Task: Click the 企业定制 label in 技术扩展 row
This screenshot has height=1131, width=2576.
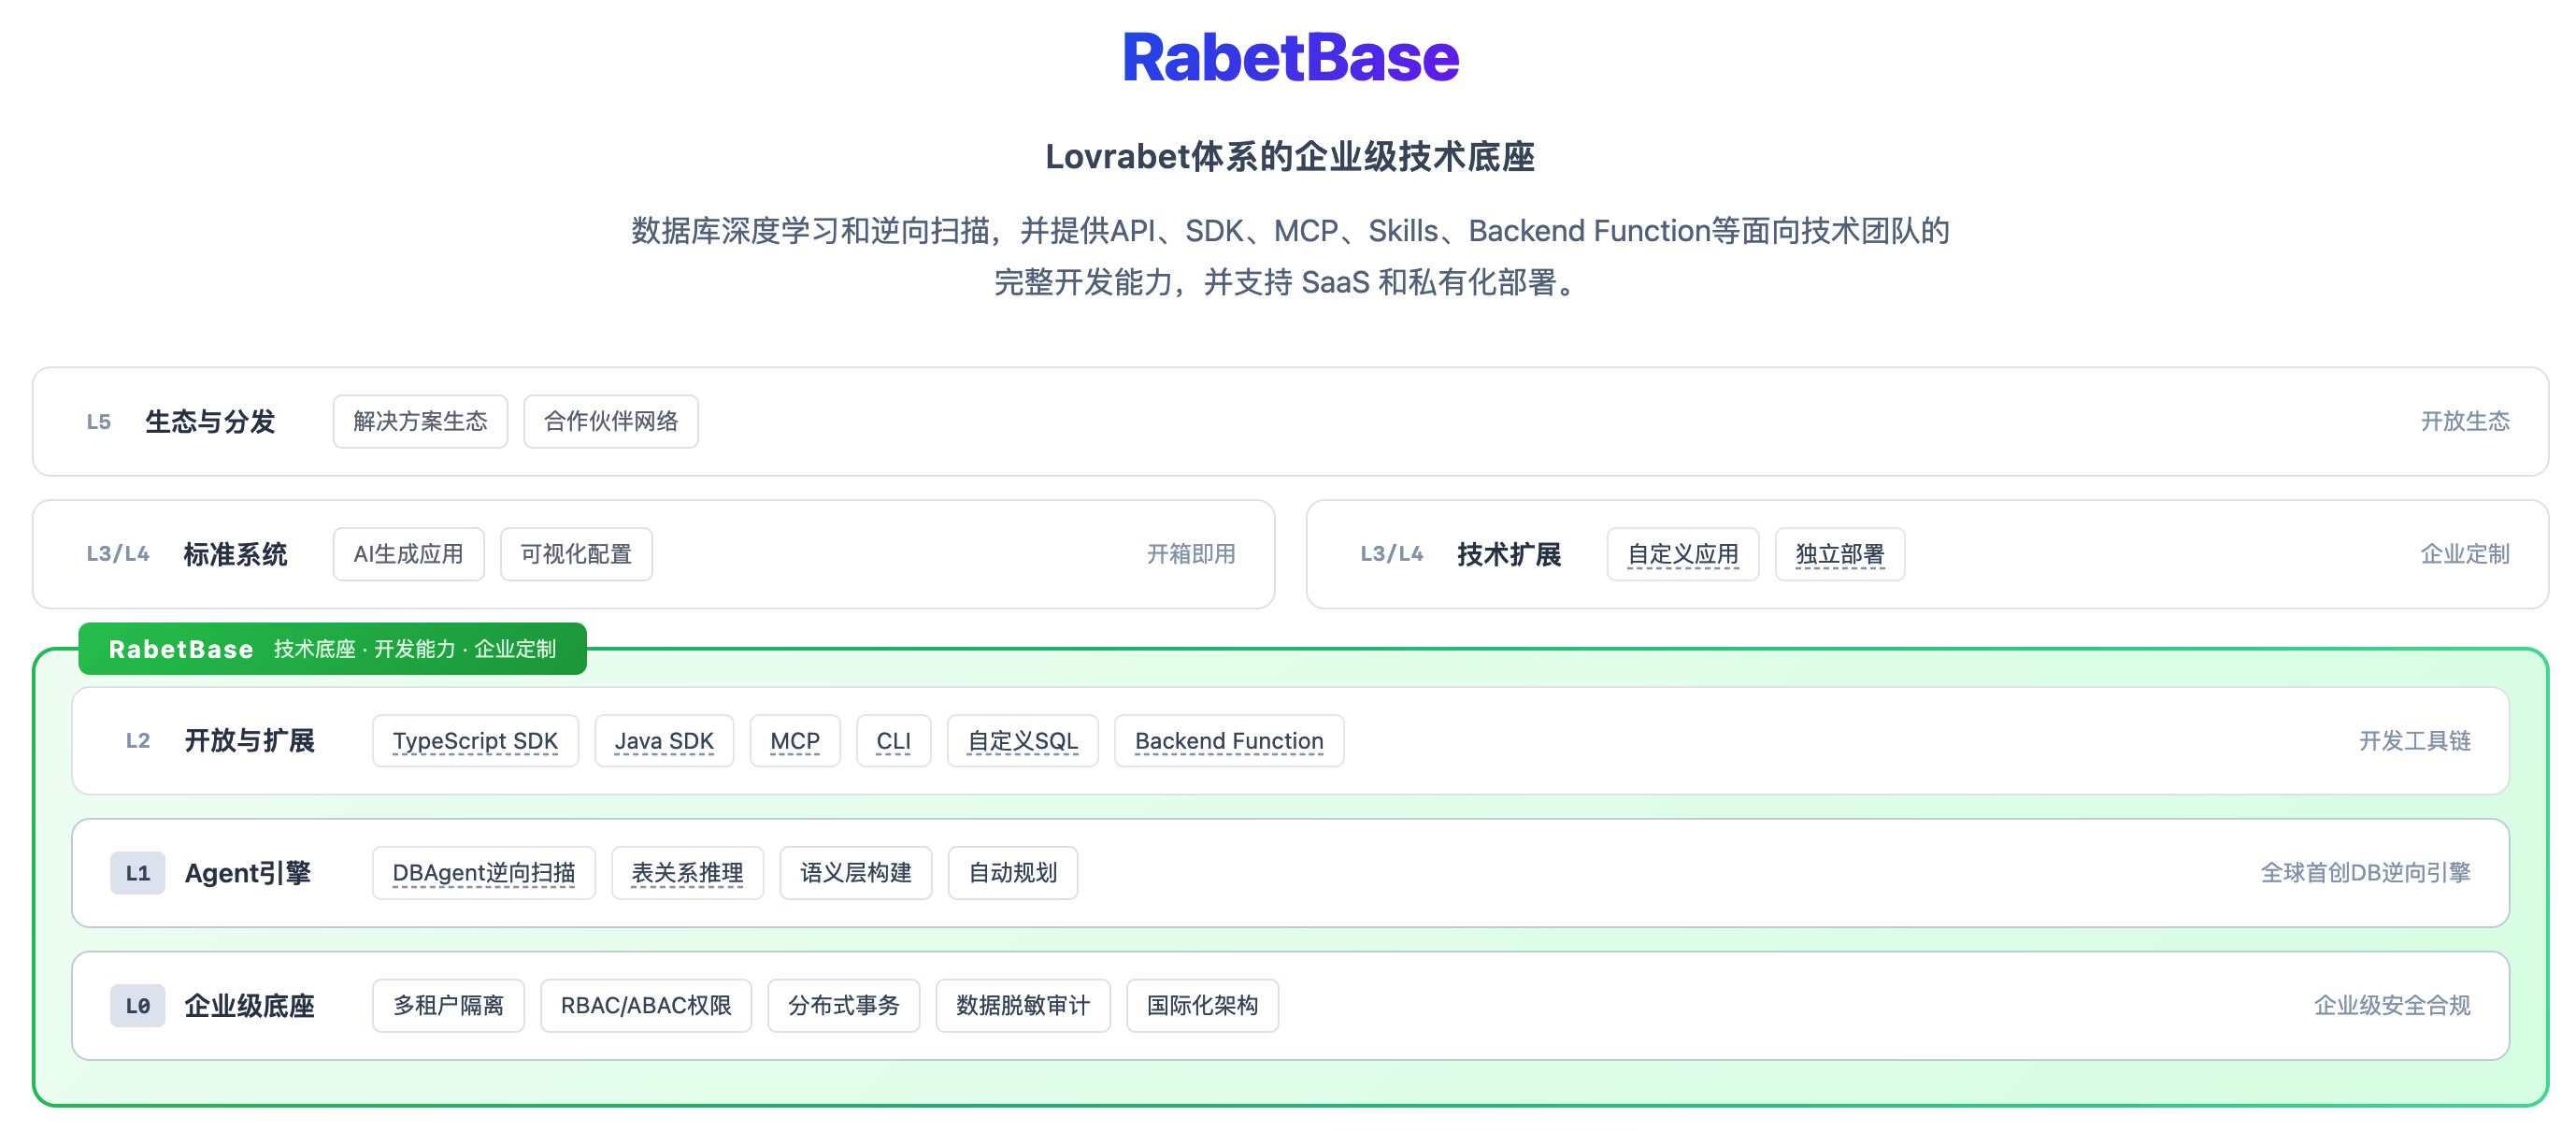Action: 2465,554
